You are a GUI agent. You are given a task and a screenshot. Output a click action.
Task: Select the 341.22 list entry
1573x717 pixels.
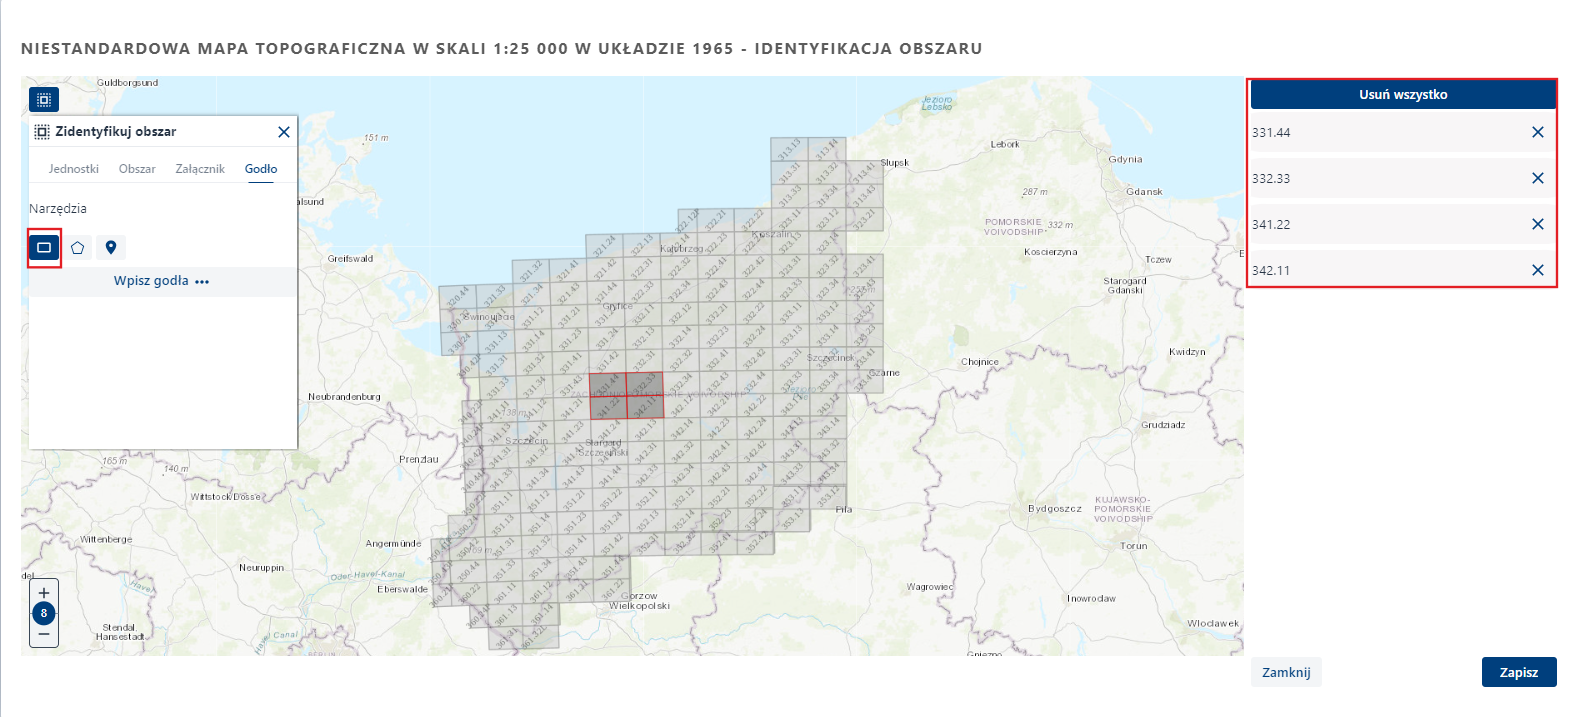(1403, 224)
